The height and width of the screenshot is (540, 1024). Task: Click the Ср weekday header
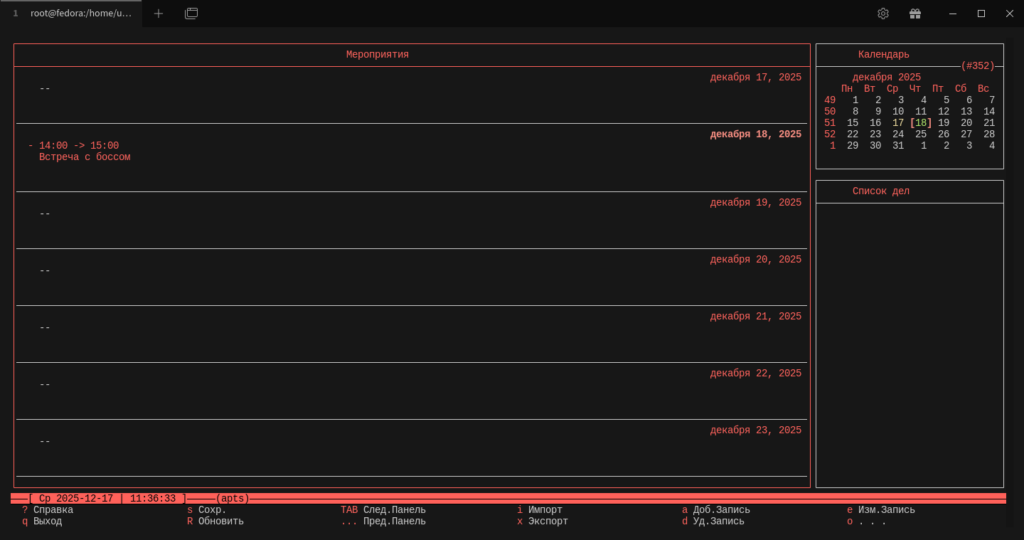[x=892, y=88]
